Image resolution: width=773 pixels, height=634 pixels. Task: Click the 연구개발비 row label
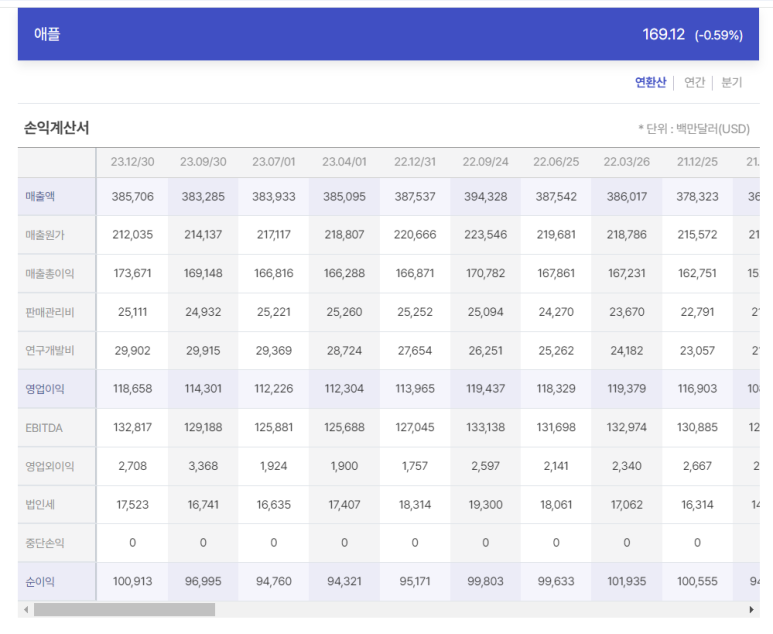(x=50, y=351)
